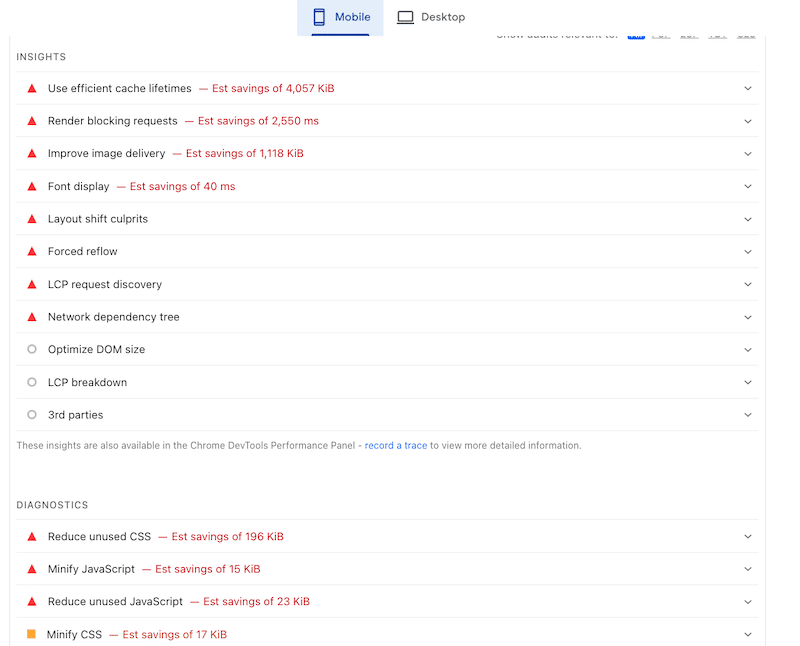800x646 pixels.
Task: Switch to the Desktop tab label
Action: point(442,17)
